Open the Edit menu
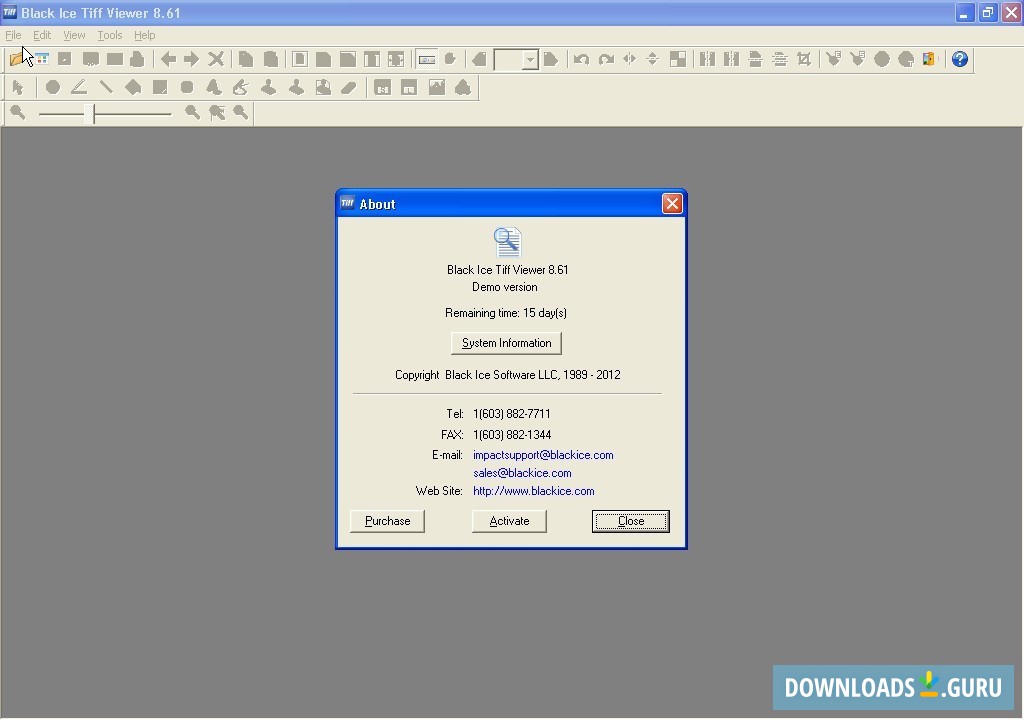Screen dimensions: 1024x720 tap(42, 35)
